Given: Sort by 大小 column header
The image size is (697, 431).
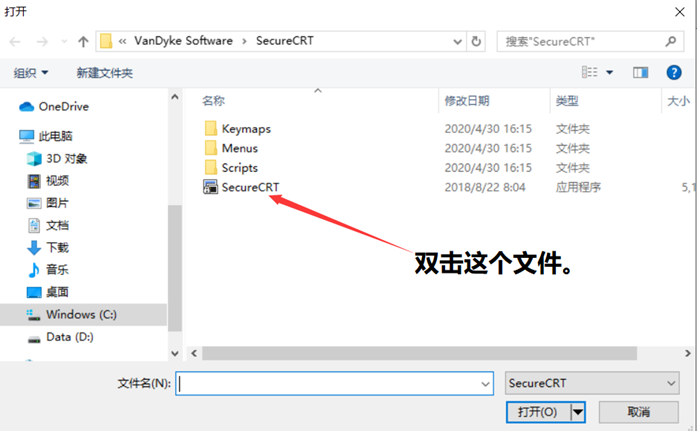Looking at the screenshot, I should (x=678, y=101).
